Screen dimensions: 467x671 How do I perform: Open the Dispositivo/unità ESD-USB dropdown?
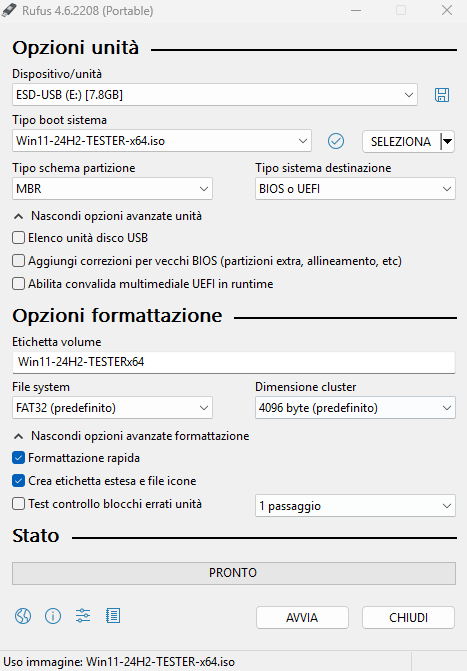coord(214,95)
